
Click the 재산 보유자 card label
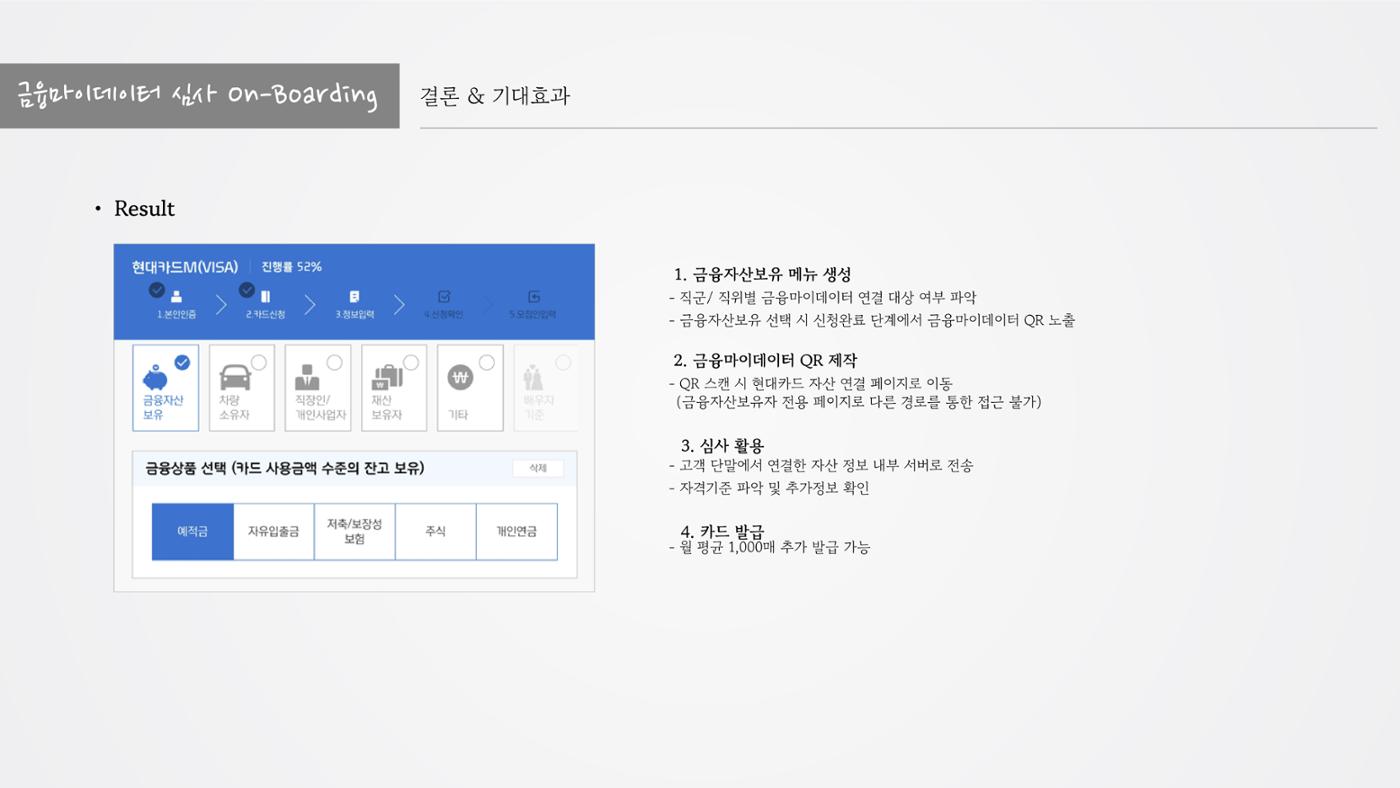coord(386,407)
